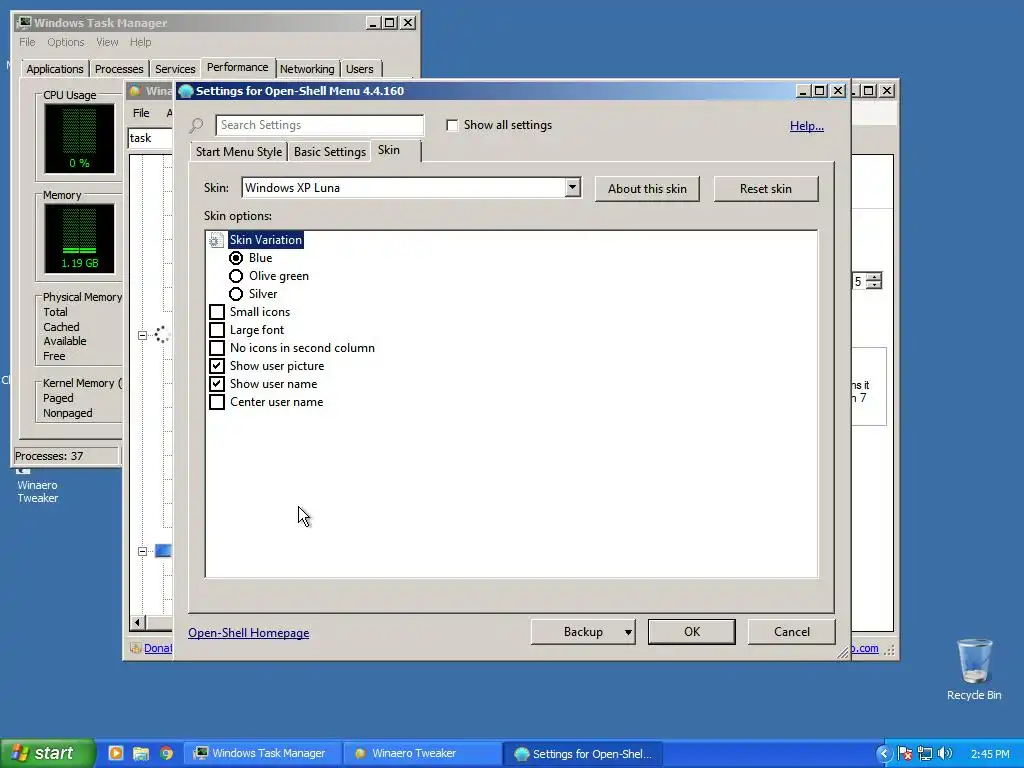
Task: Expand hidden tray icons arrow
Action: point(884,754)
